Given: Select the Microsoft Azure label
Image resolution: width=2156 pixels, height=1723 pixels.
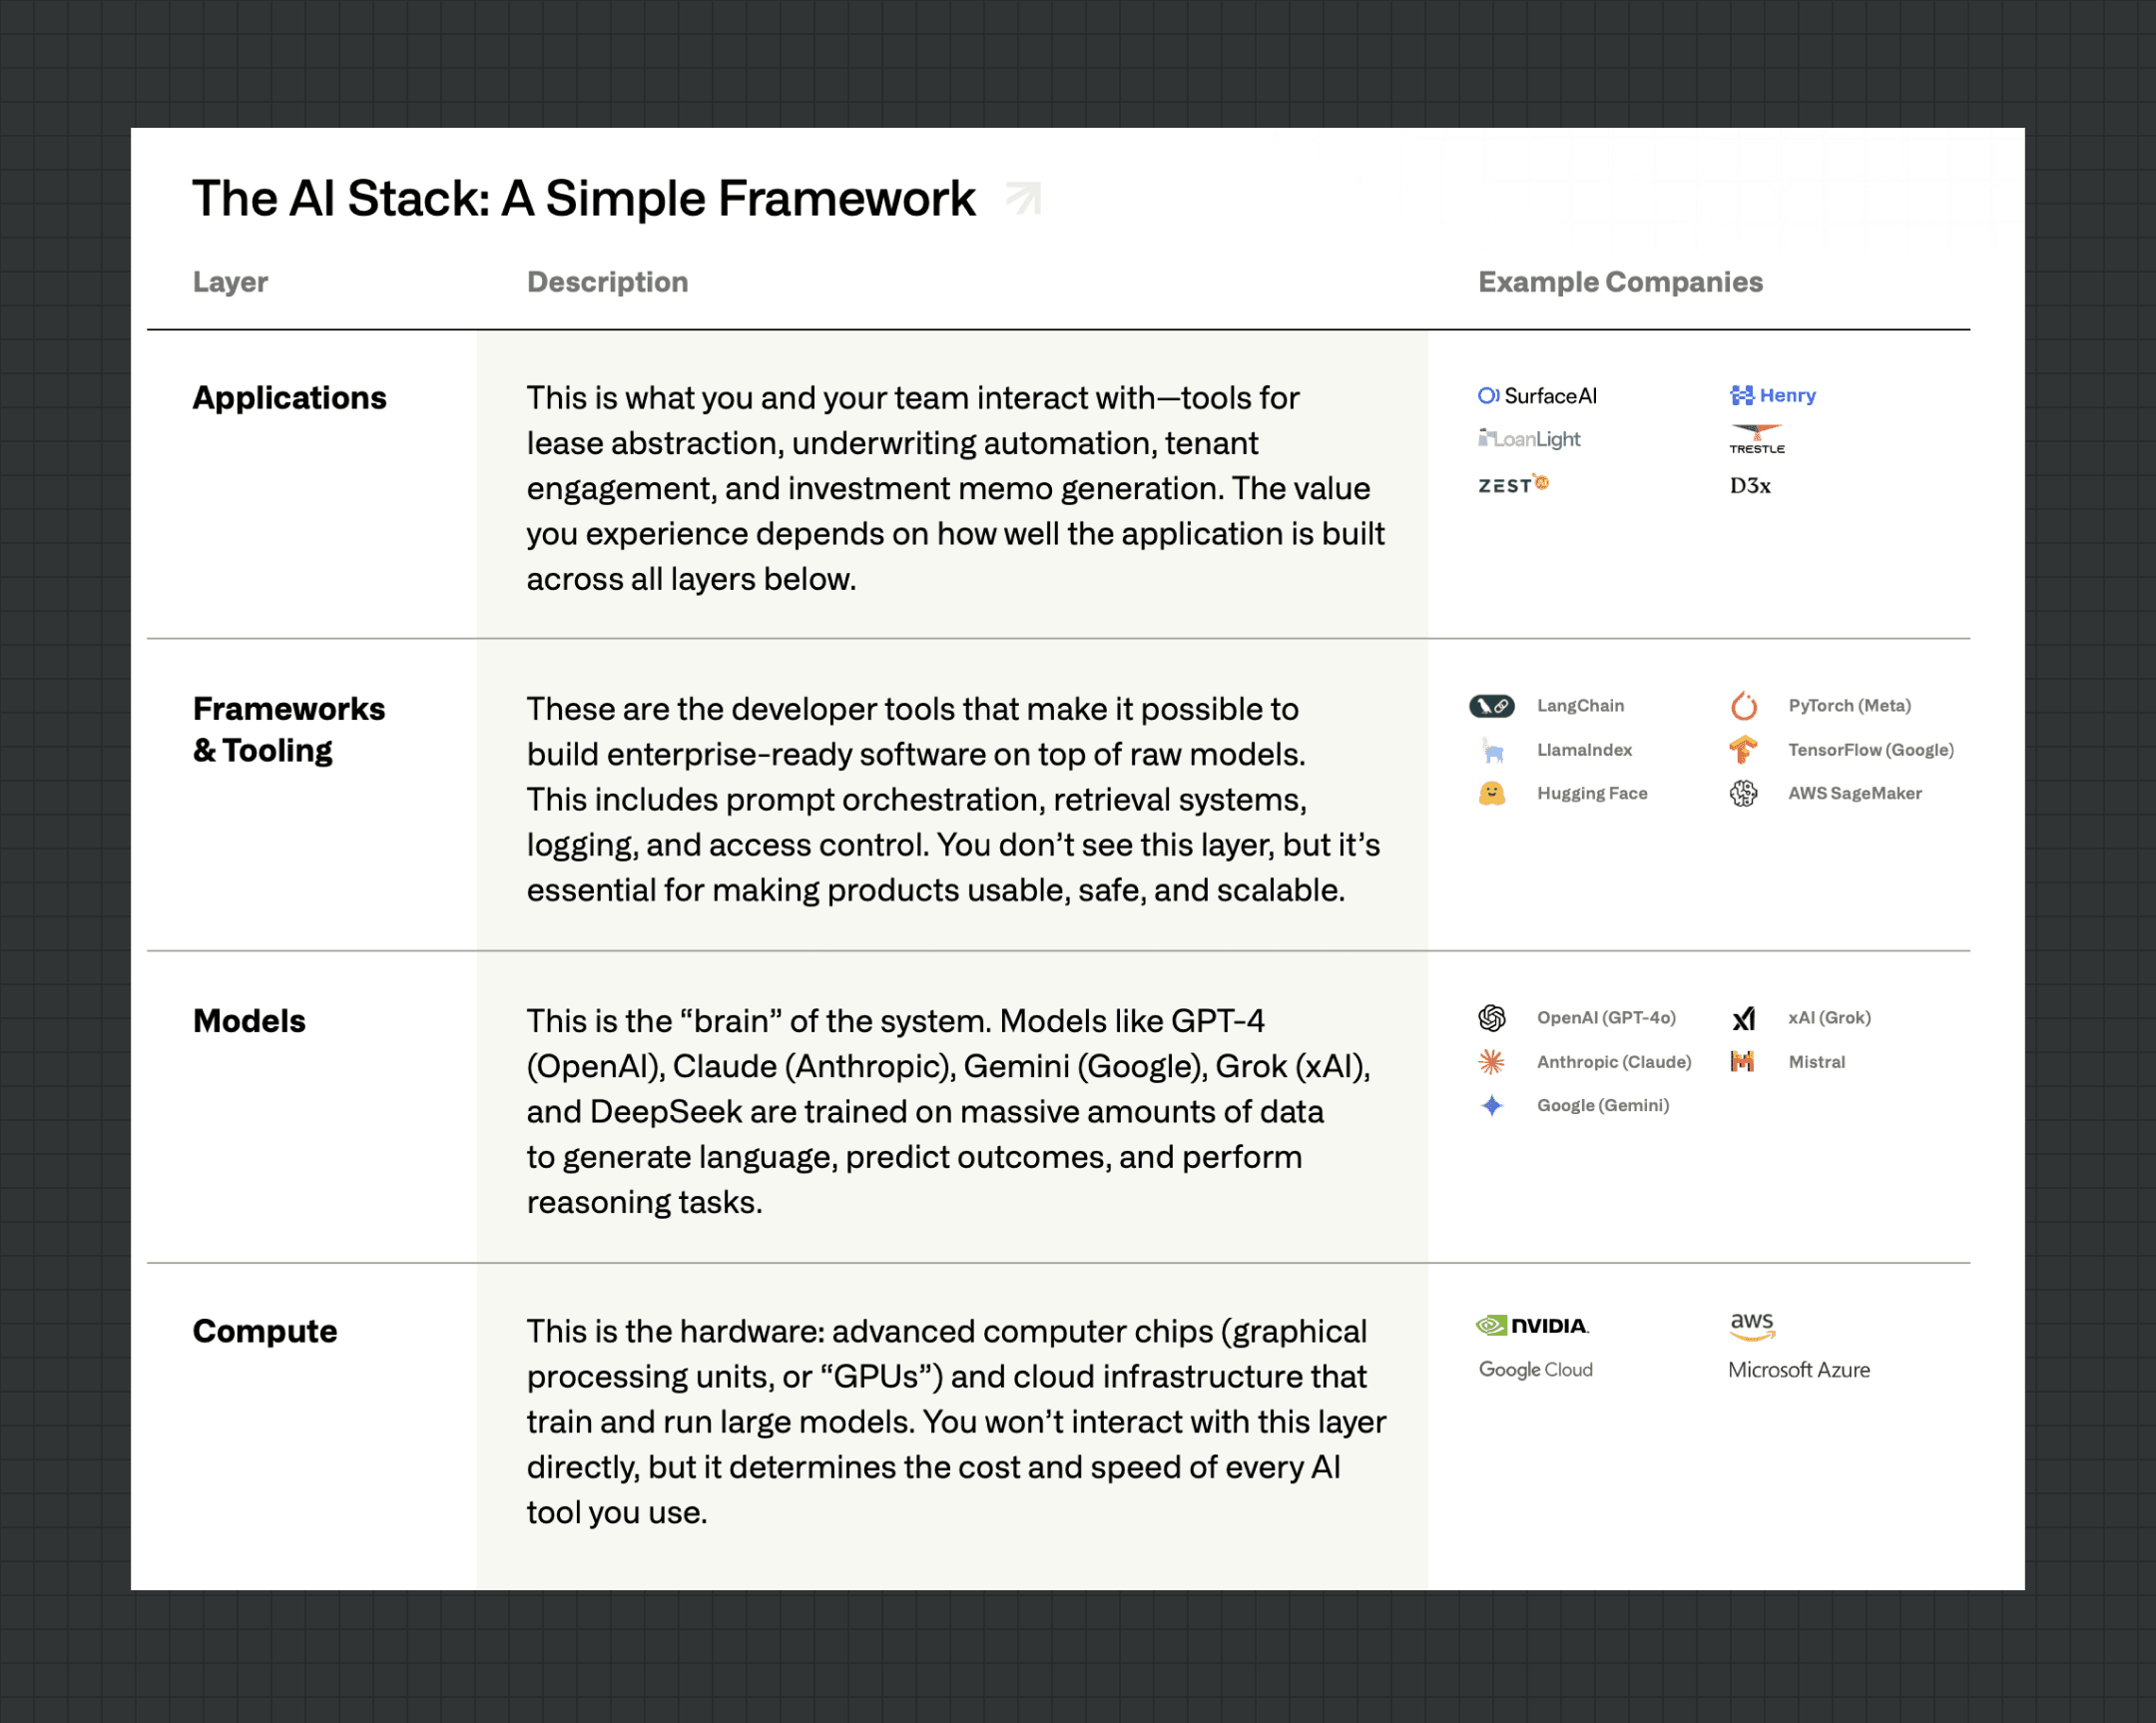Looking at the screenshot, I should [1798, 1370].
